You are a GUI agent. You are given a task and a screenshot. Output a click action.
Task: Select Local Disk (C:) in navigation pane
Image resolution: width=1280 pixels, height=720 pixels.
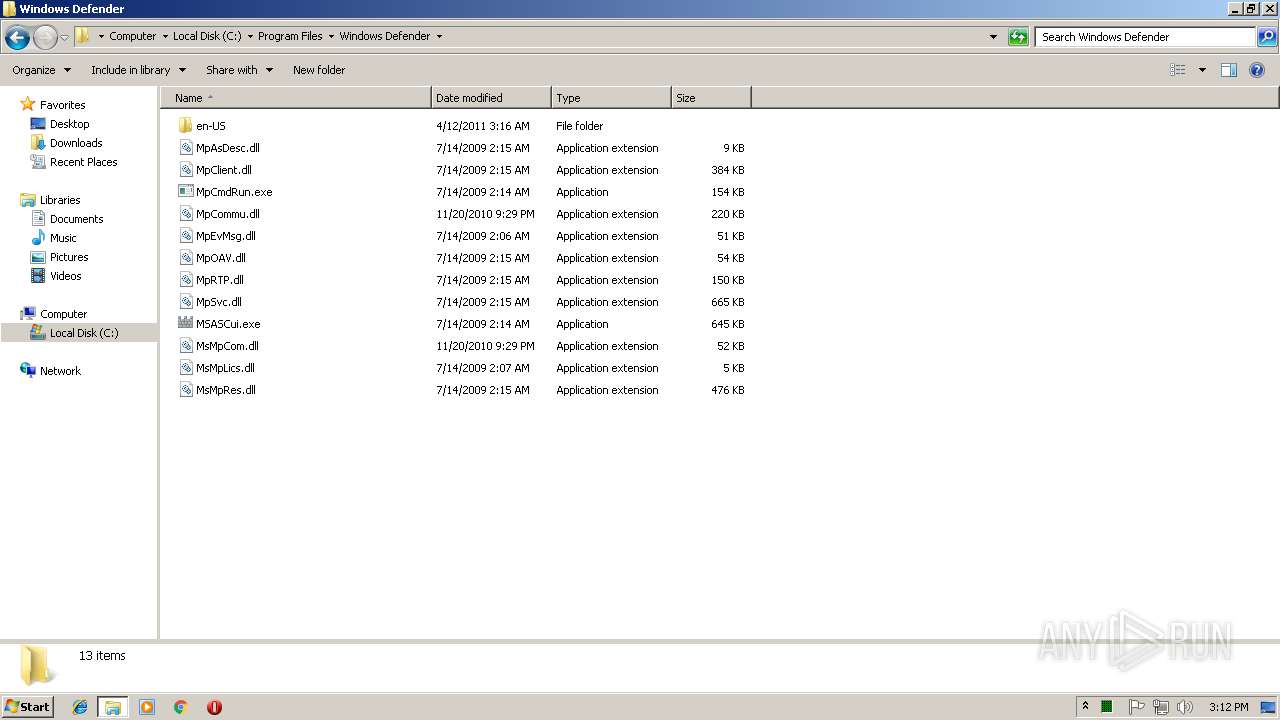pyautogui.click(x=84, y=333)
